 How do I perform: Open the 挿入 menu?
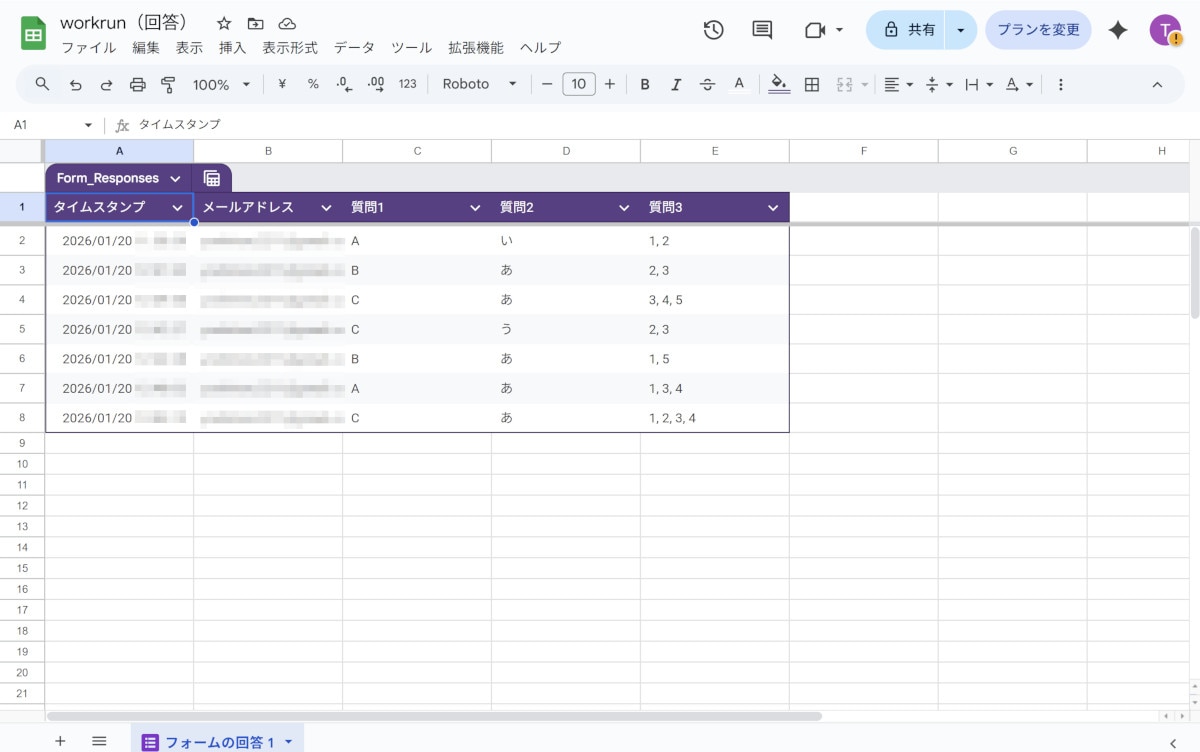(232, 47)
